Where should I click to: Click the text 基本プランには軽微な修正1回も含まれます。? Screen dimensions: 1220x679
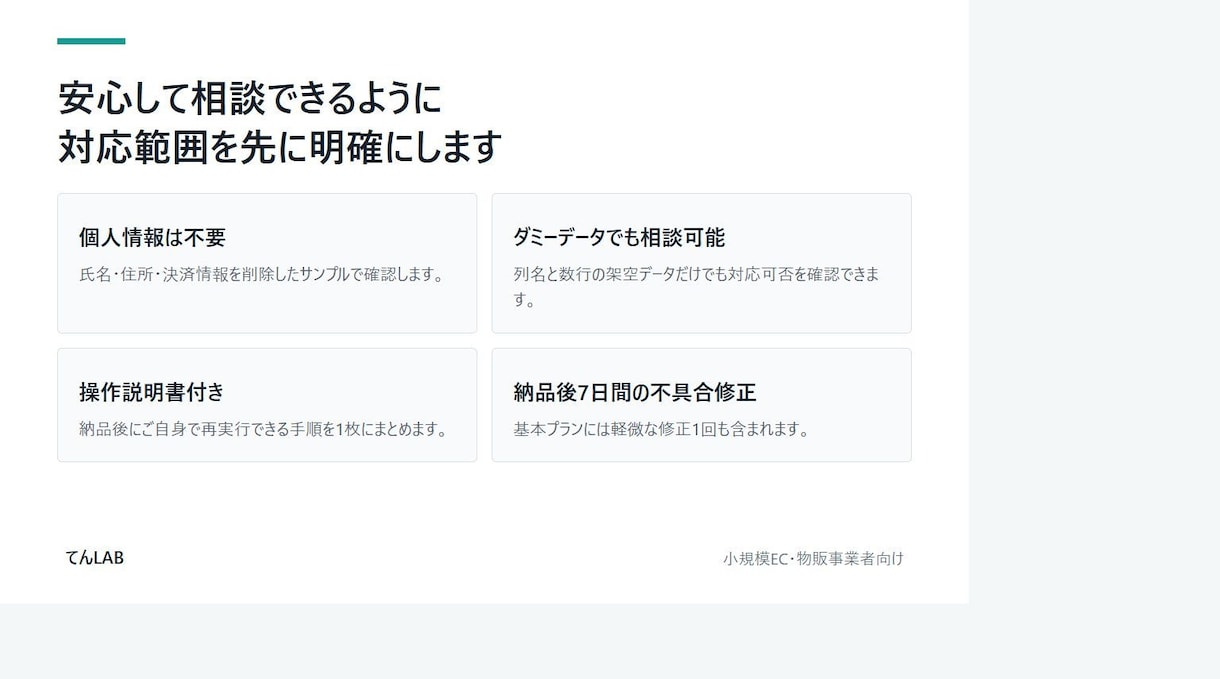click(661, 429)
